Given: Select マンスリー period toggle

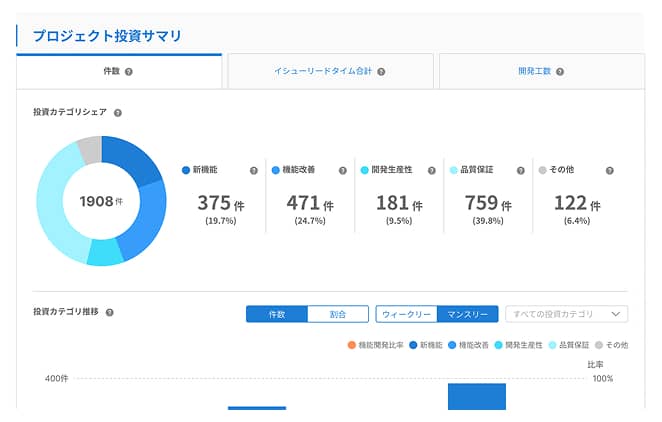Looking at the screenshot, I should tap(467, 314).
